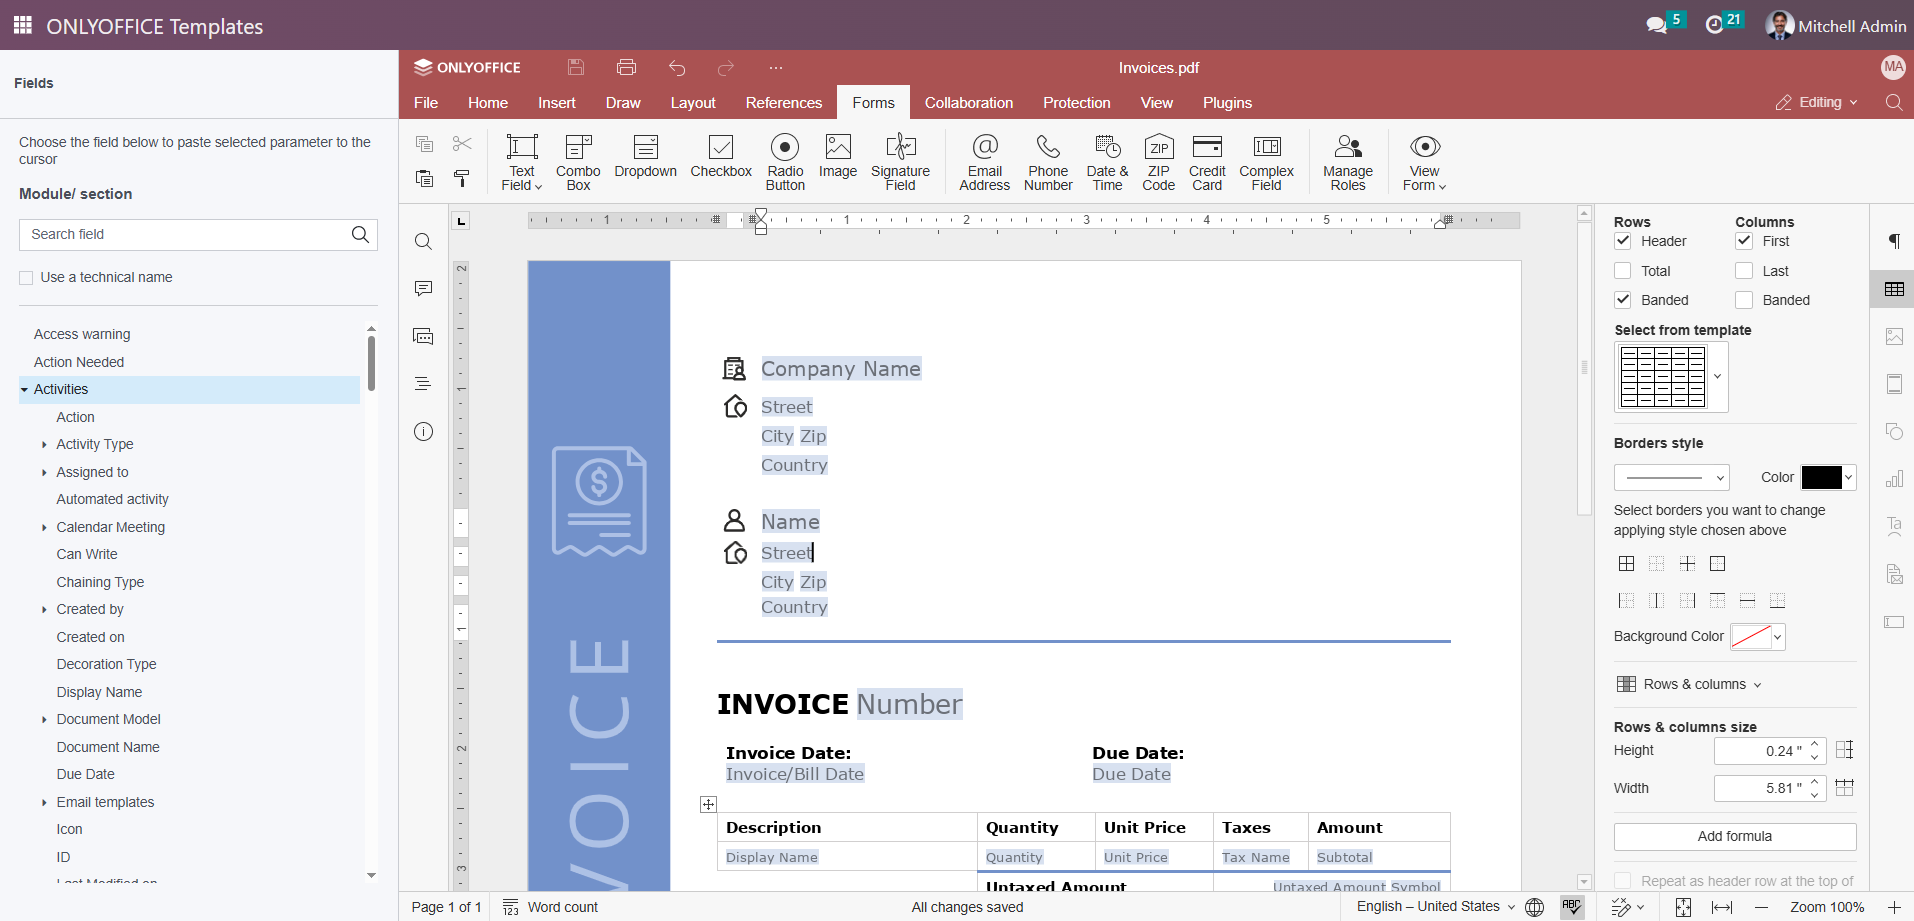Open the Odoo apps grid menu
1914x921 pixels.
pyautogui.click(x=22, y=25)
